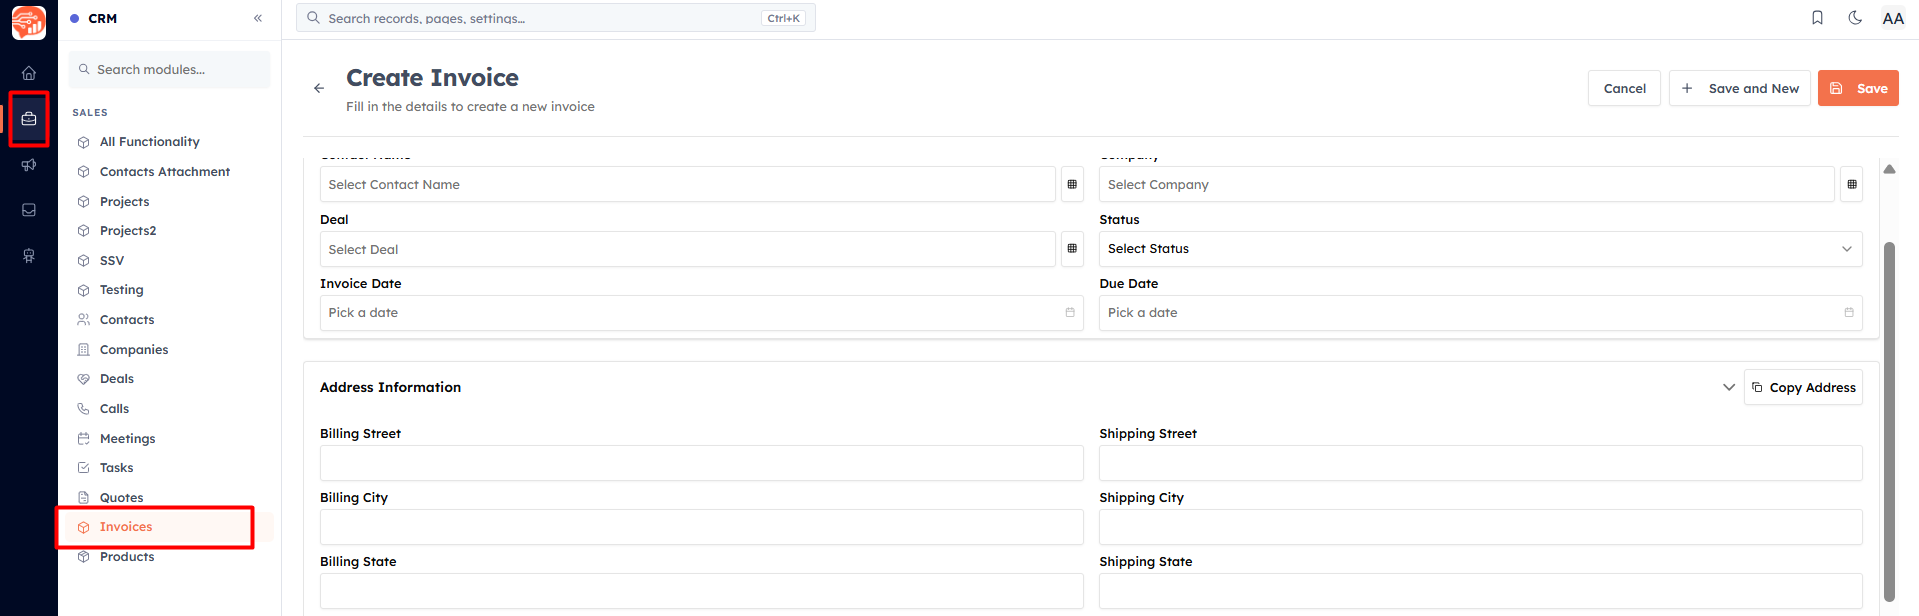
Task: Click the Shipping City input
Action: tap(1480, 527)
